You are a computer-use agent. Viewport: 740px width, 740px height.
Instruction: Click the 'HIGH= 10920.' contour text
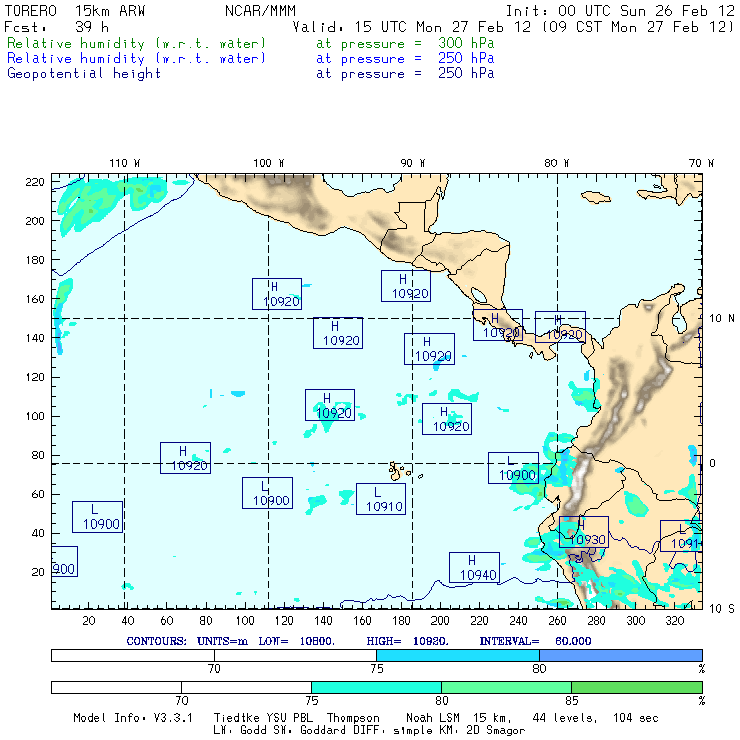tap(407, 641)
